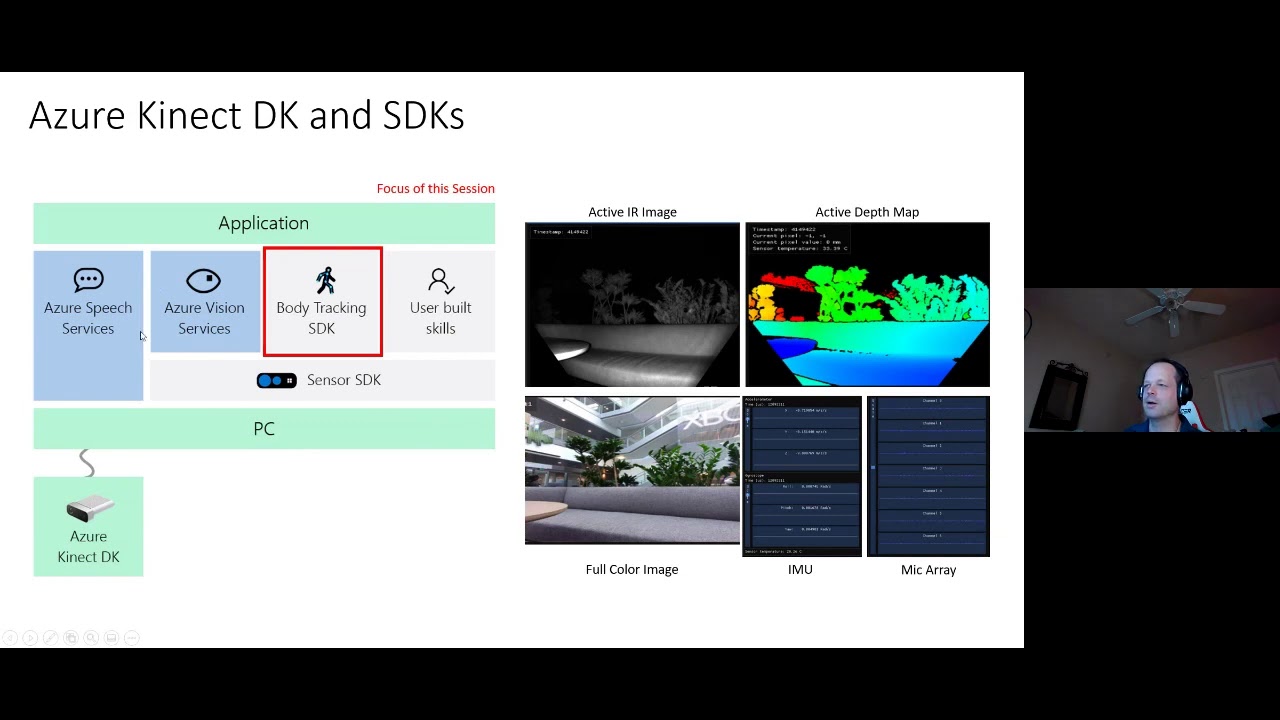Click the User built skills label
This screenshot has height=720, width=1280.
point(440,318)
